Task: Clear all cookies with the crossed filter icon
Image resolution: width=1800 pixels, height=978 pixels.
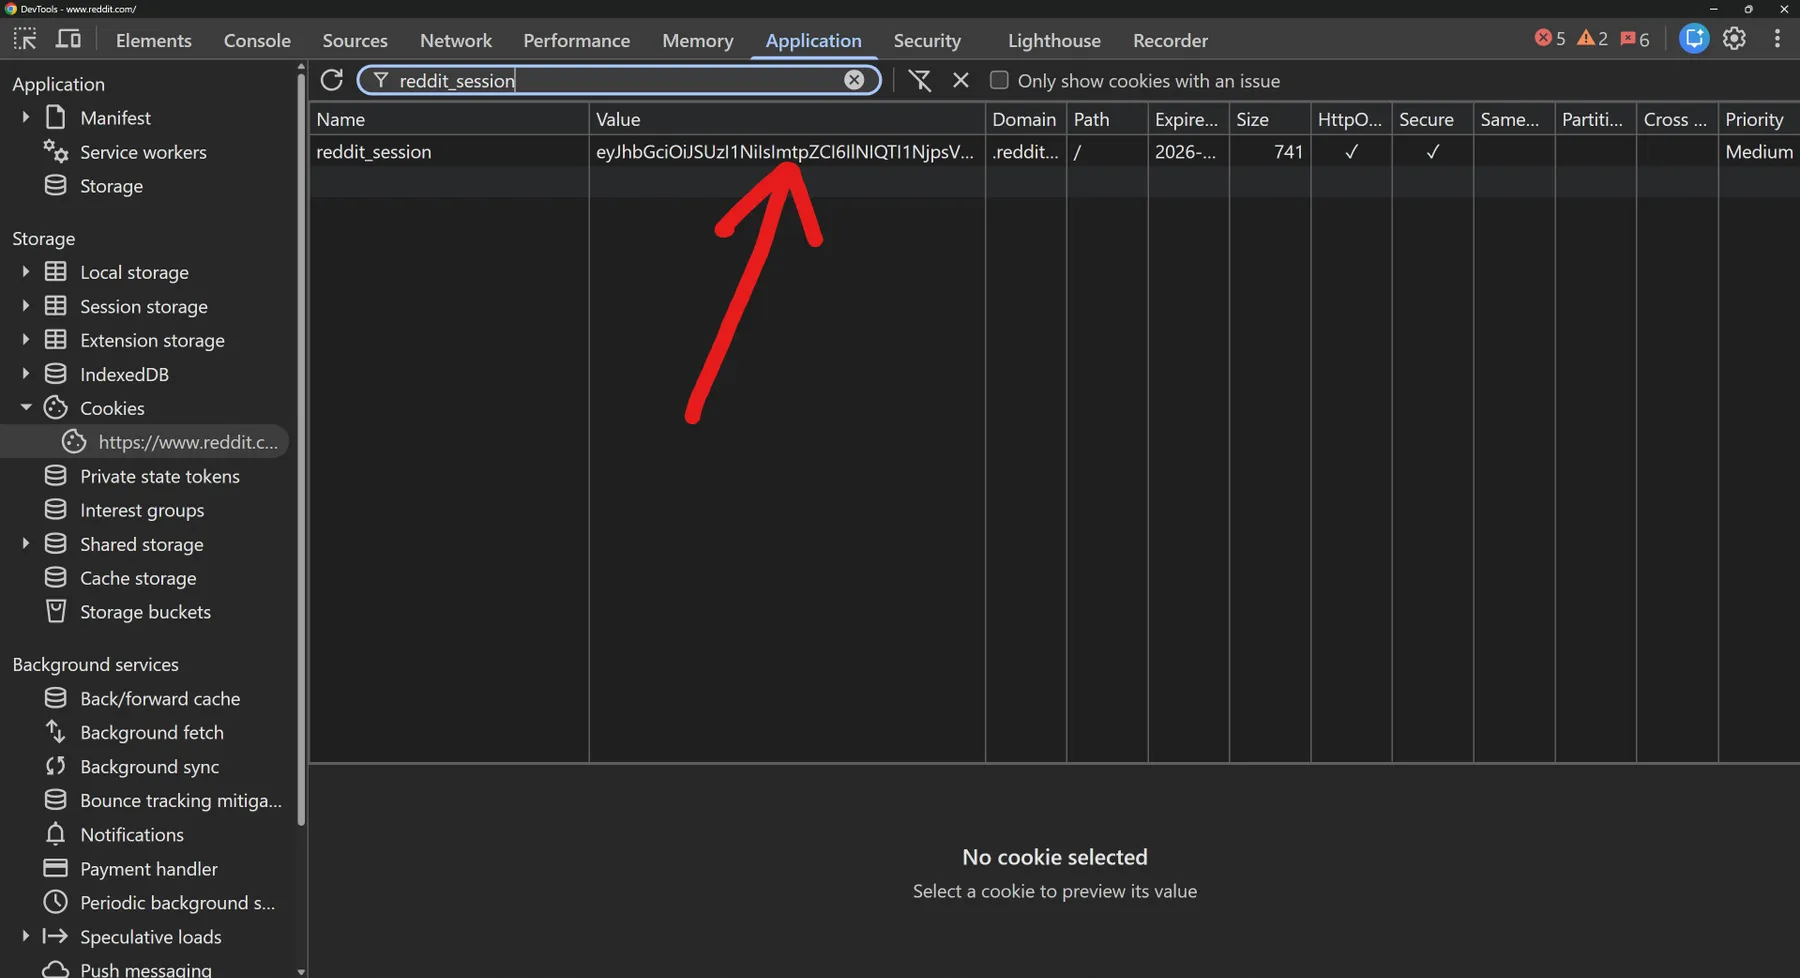Action: point(920,80)
